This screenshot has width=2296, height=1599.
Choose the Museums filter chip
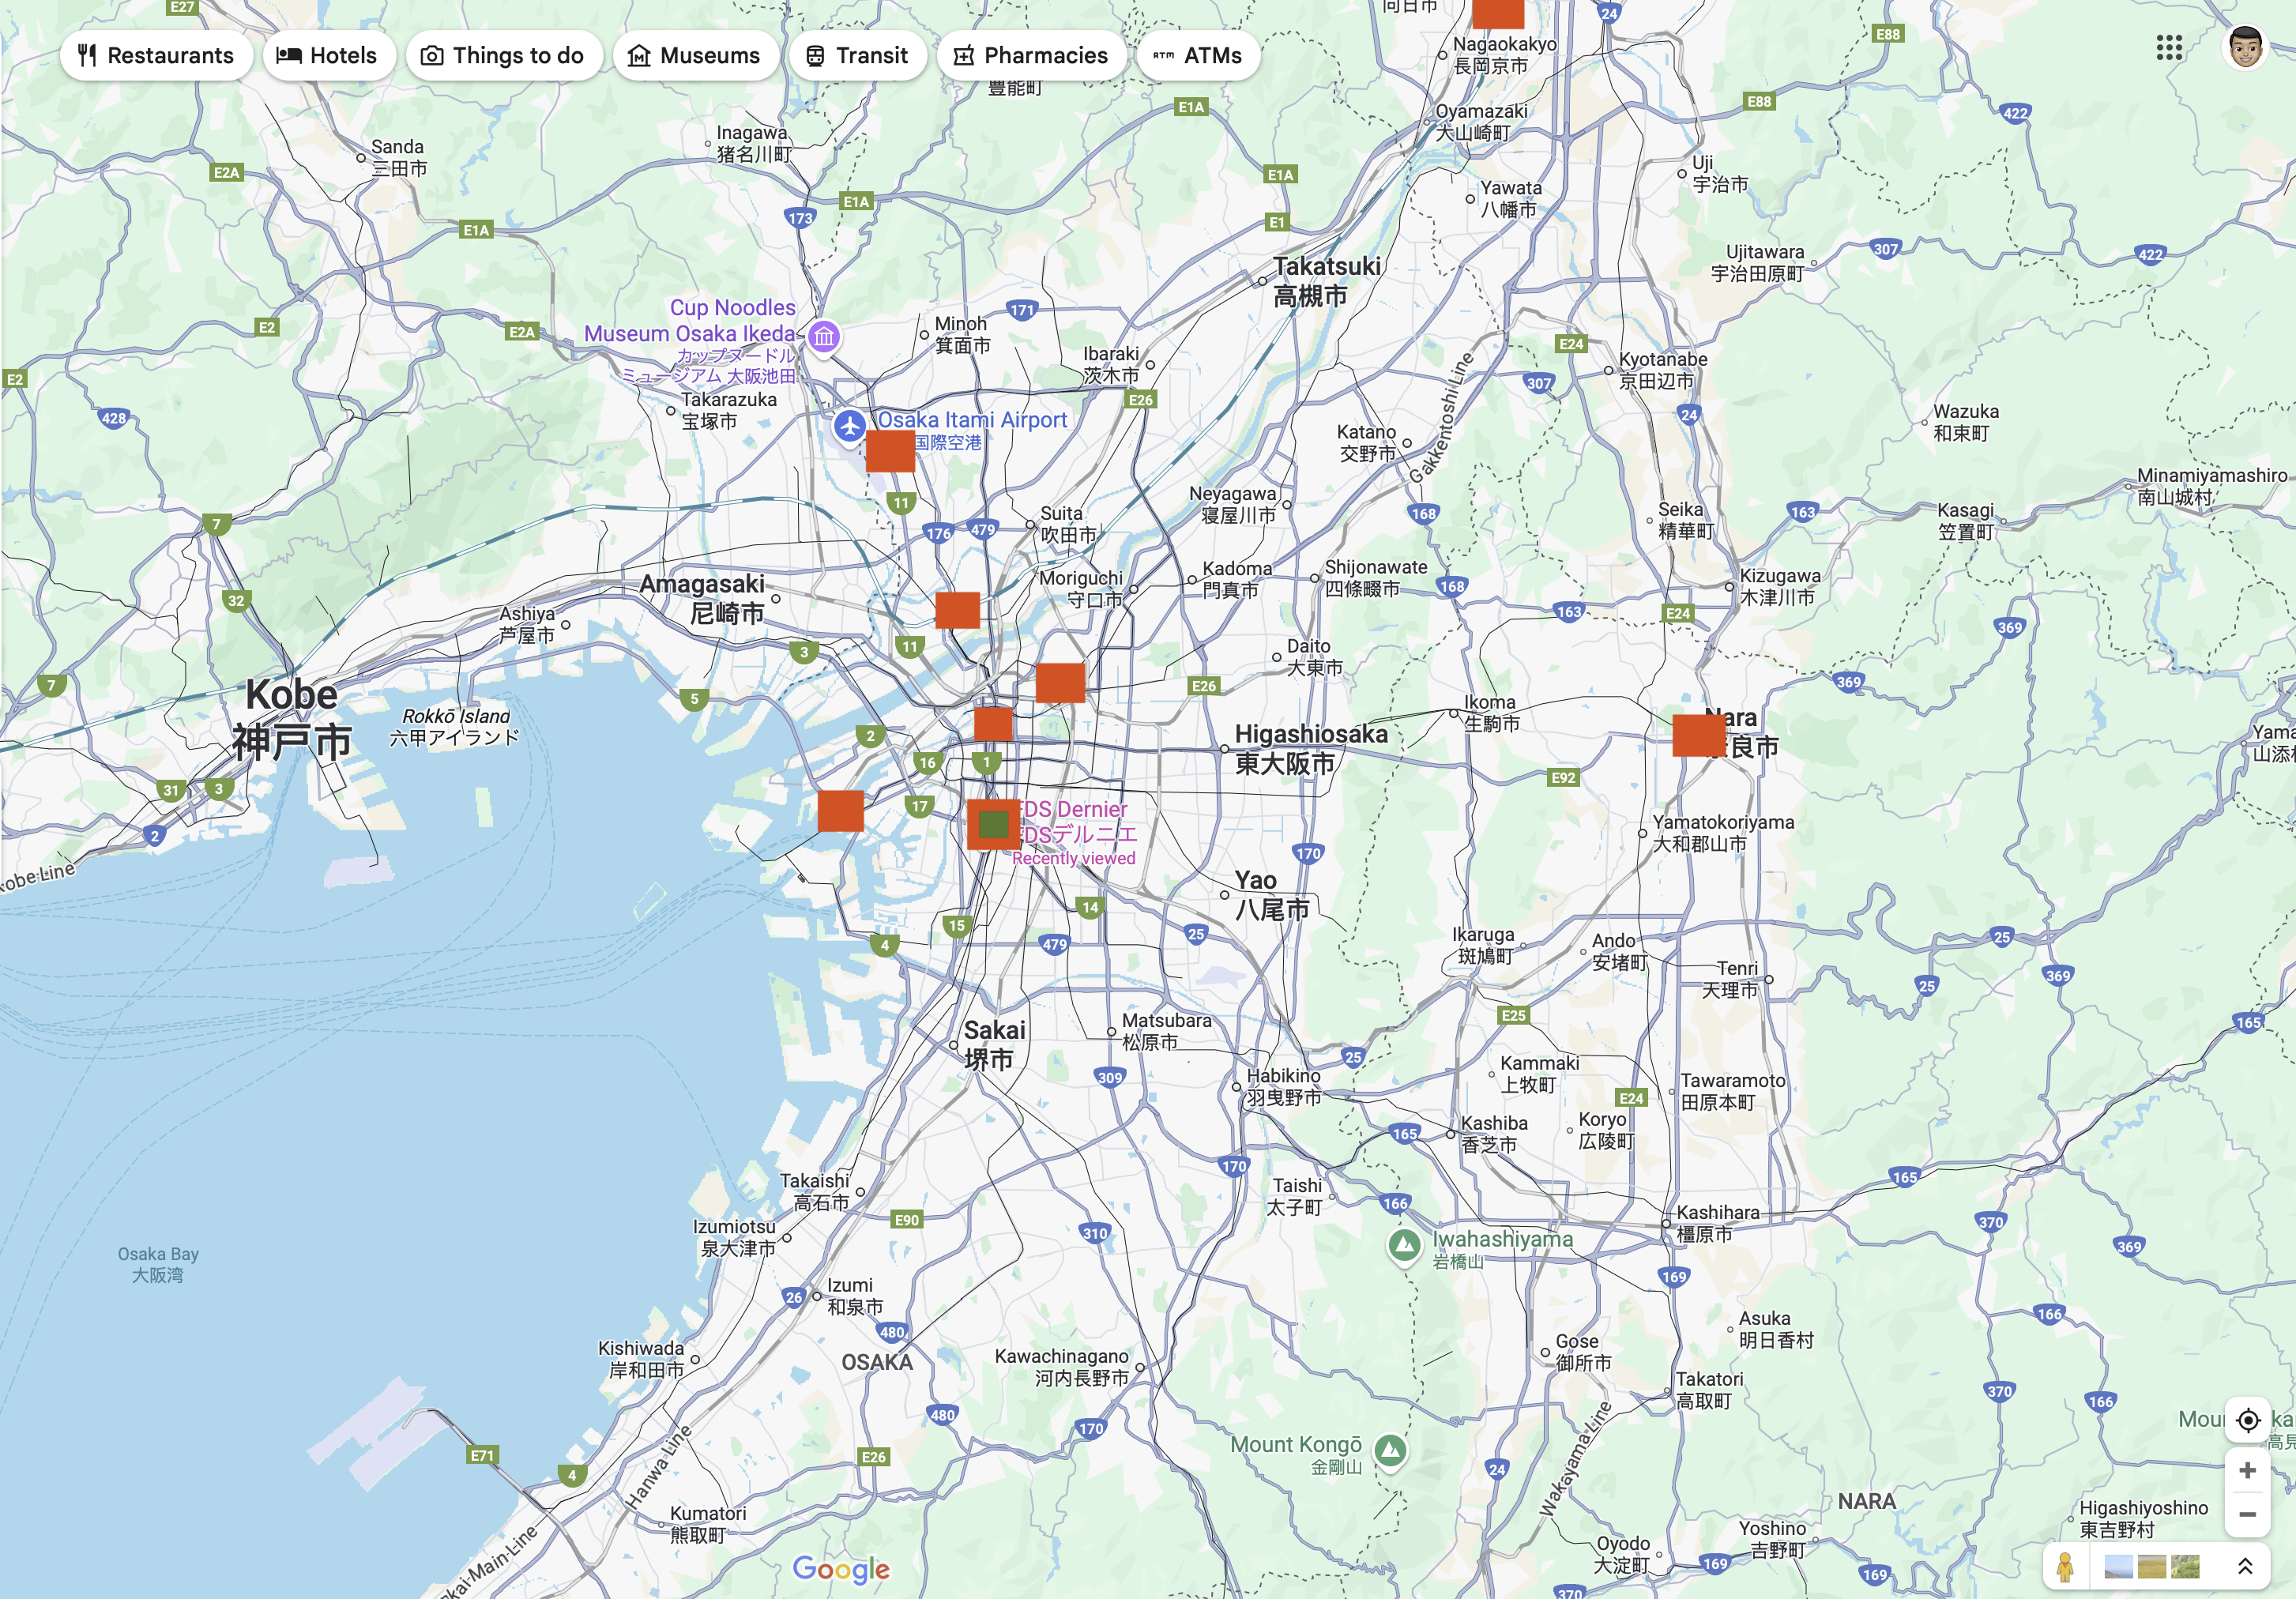pos(694,55)
